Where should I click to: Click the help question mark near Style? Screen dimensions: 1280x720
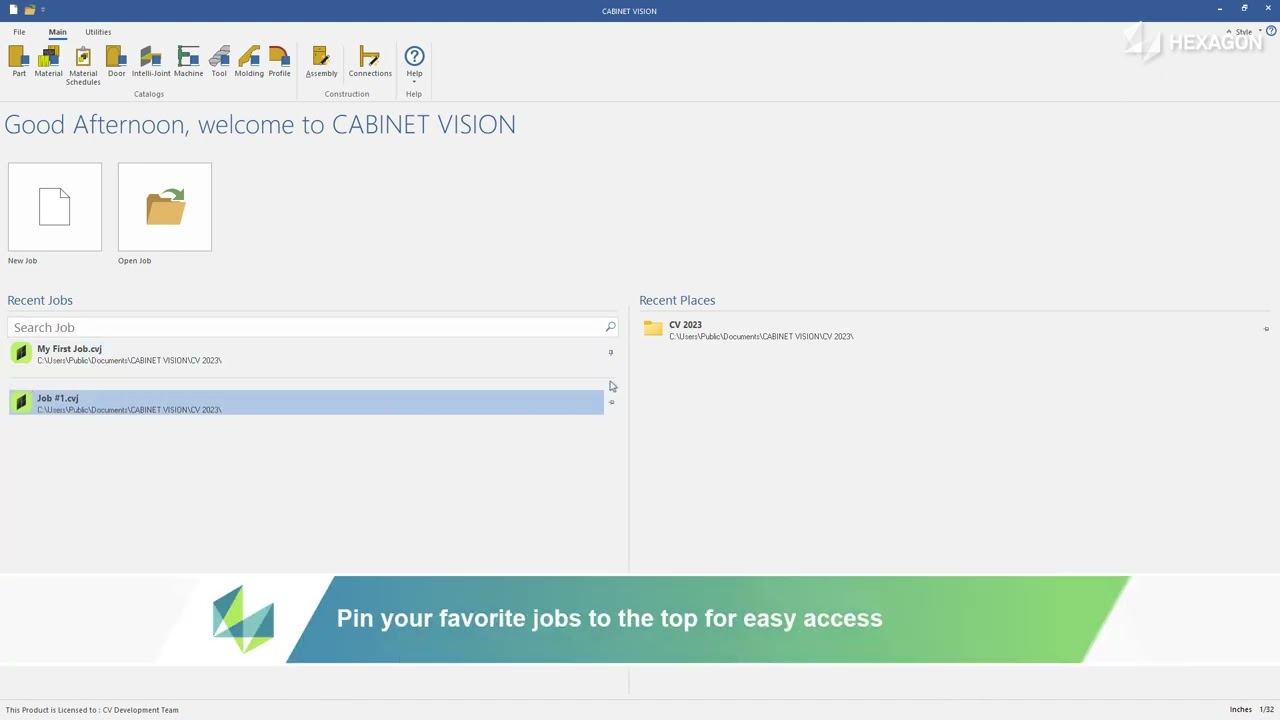pyautogui.click(x=1271, y=31)
